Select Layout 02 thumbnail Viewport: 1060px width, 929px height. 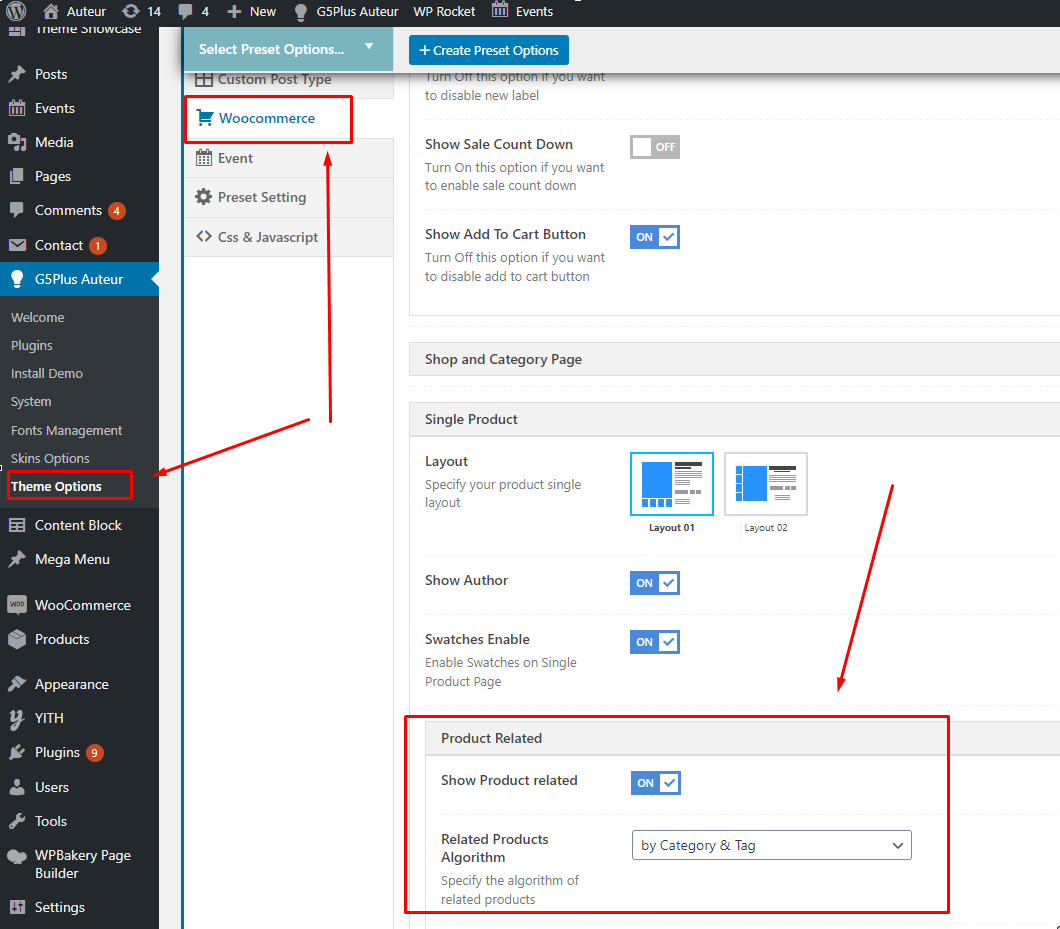(x=766, y=484)
